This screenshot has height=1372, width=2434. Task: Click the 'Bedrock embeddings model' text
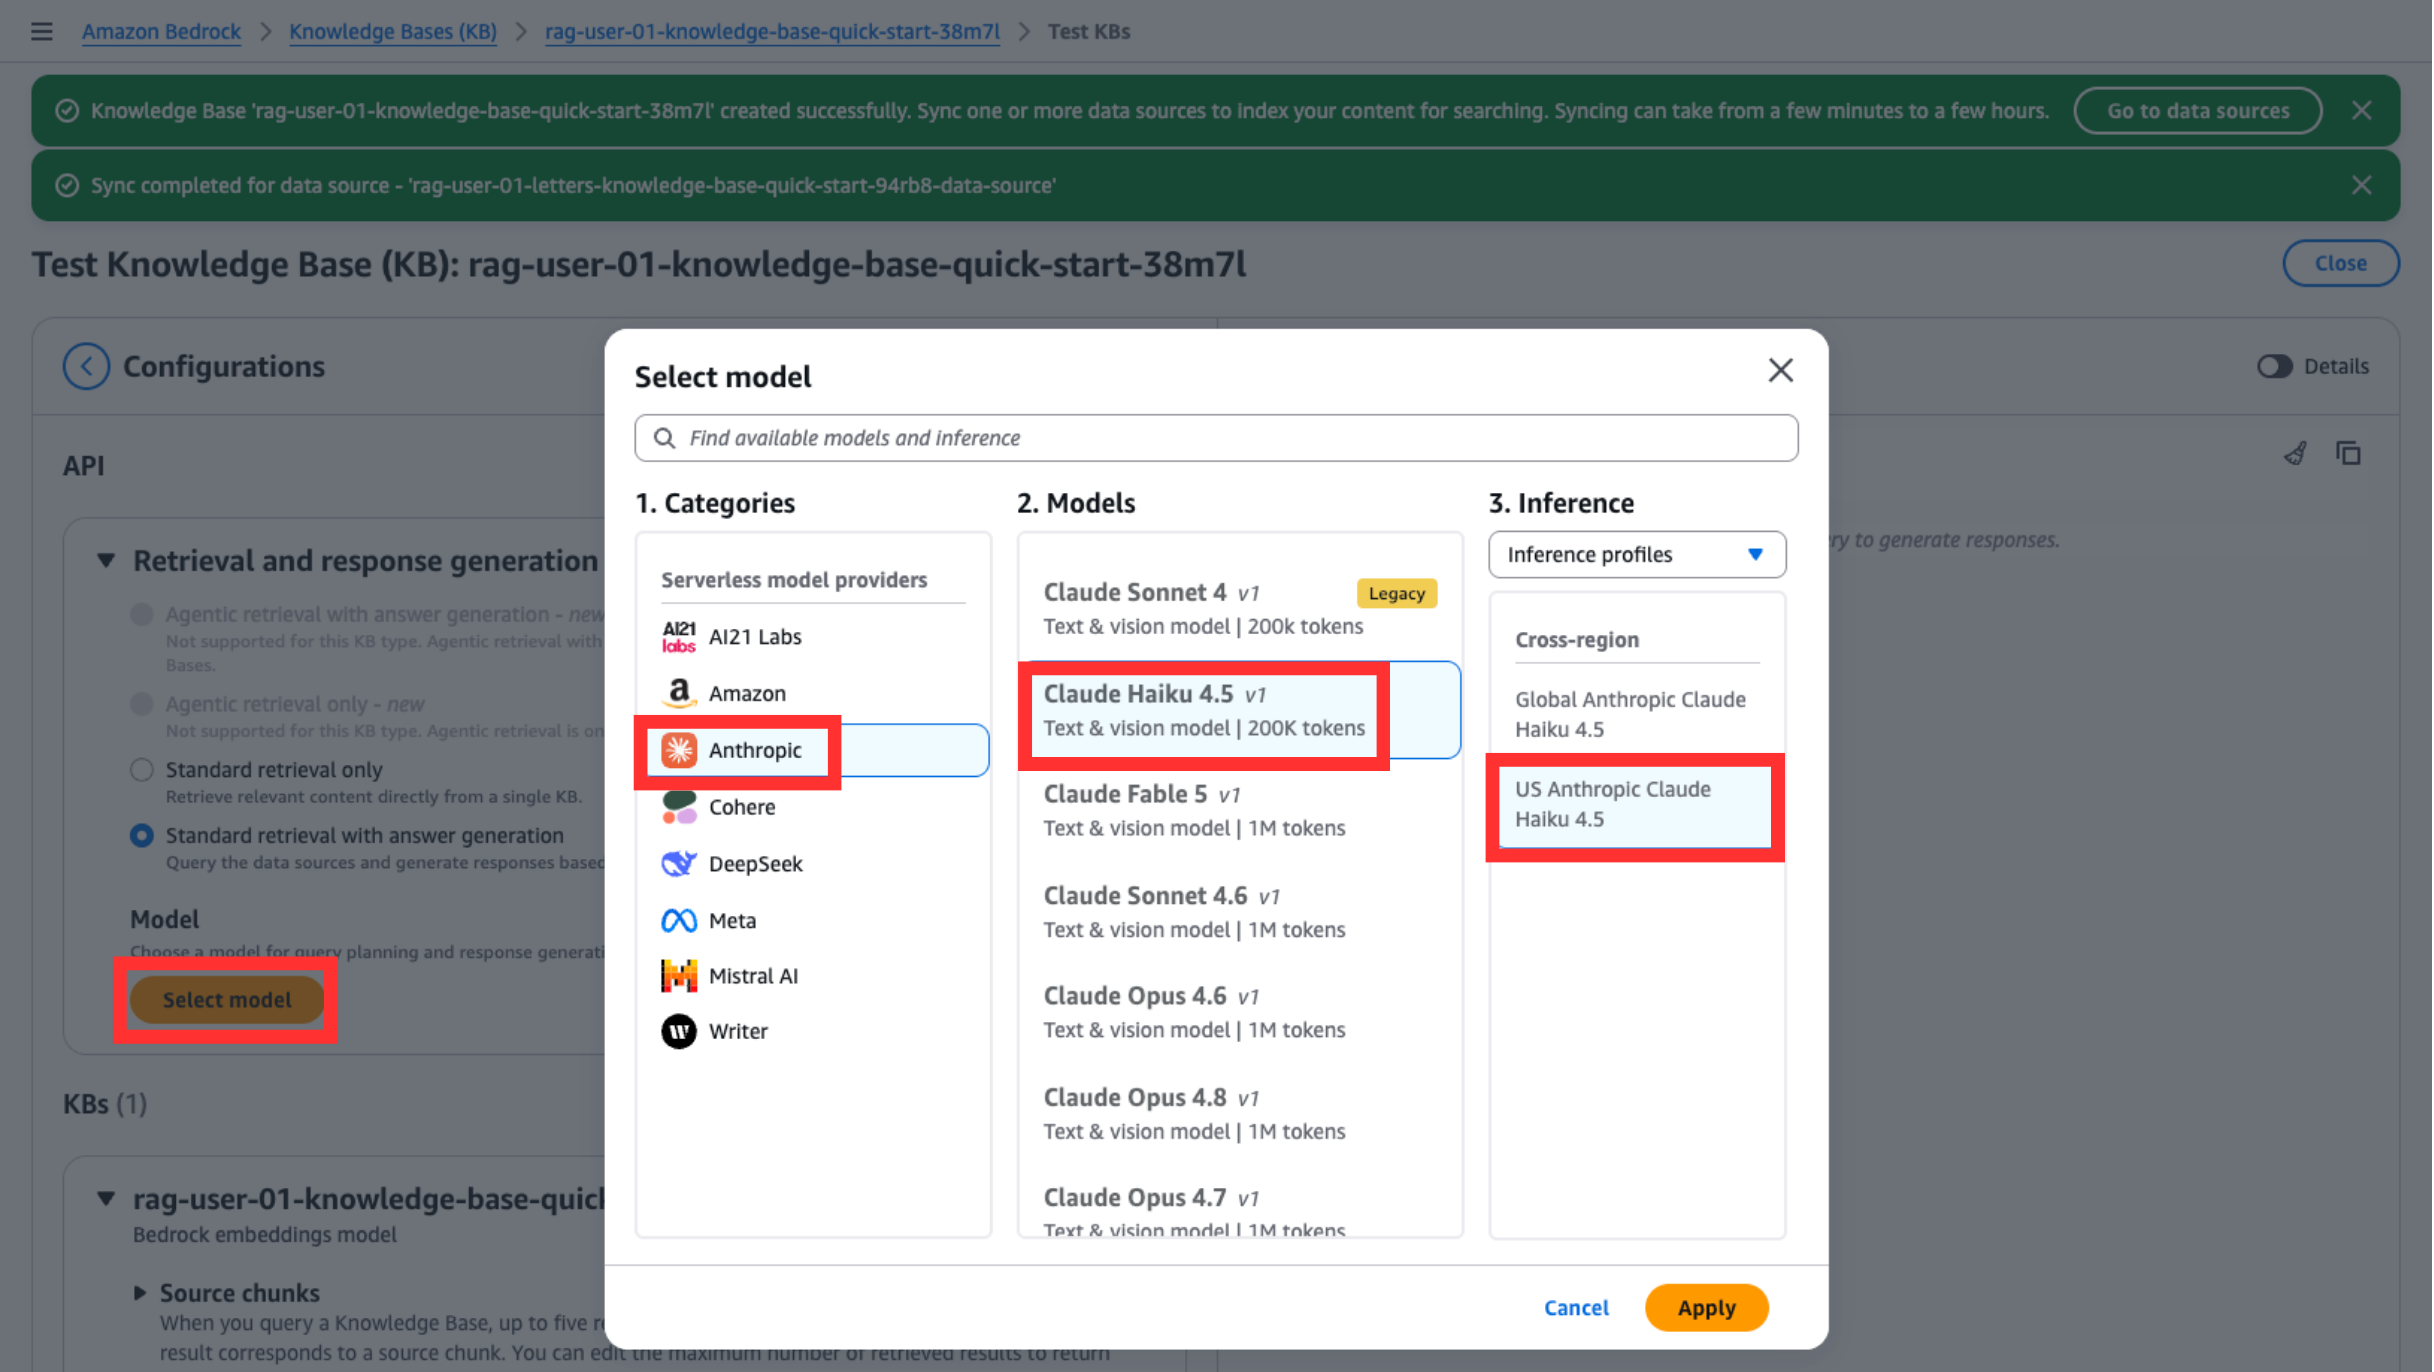point(265,1235)
